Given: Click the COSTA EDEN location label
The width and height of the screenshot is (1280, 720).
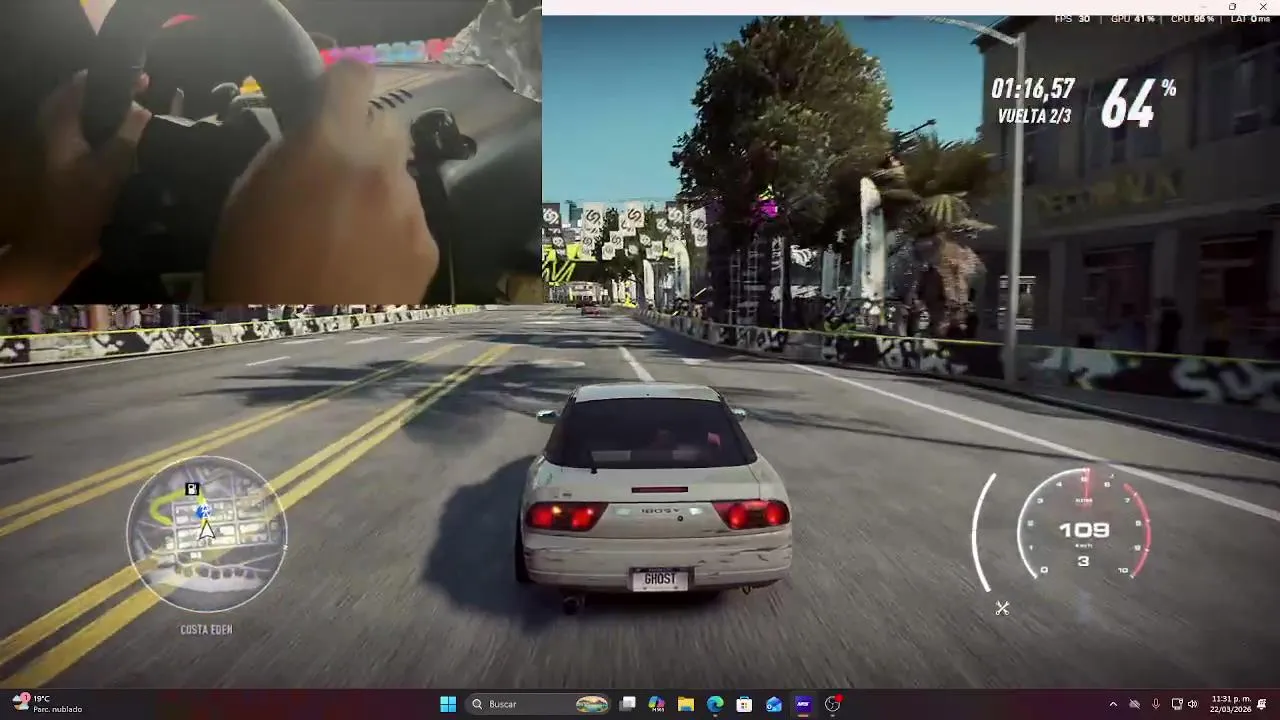Looking at the screenshot, I should click(x=206, y=629).
